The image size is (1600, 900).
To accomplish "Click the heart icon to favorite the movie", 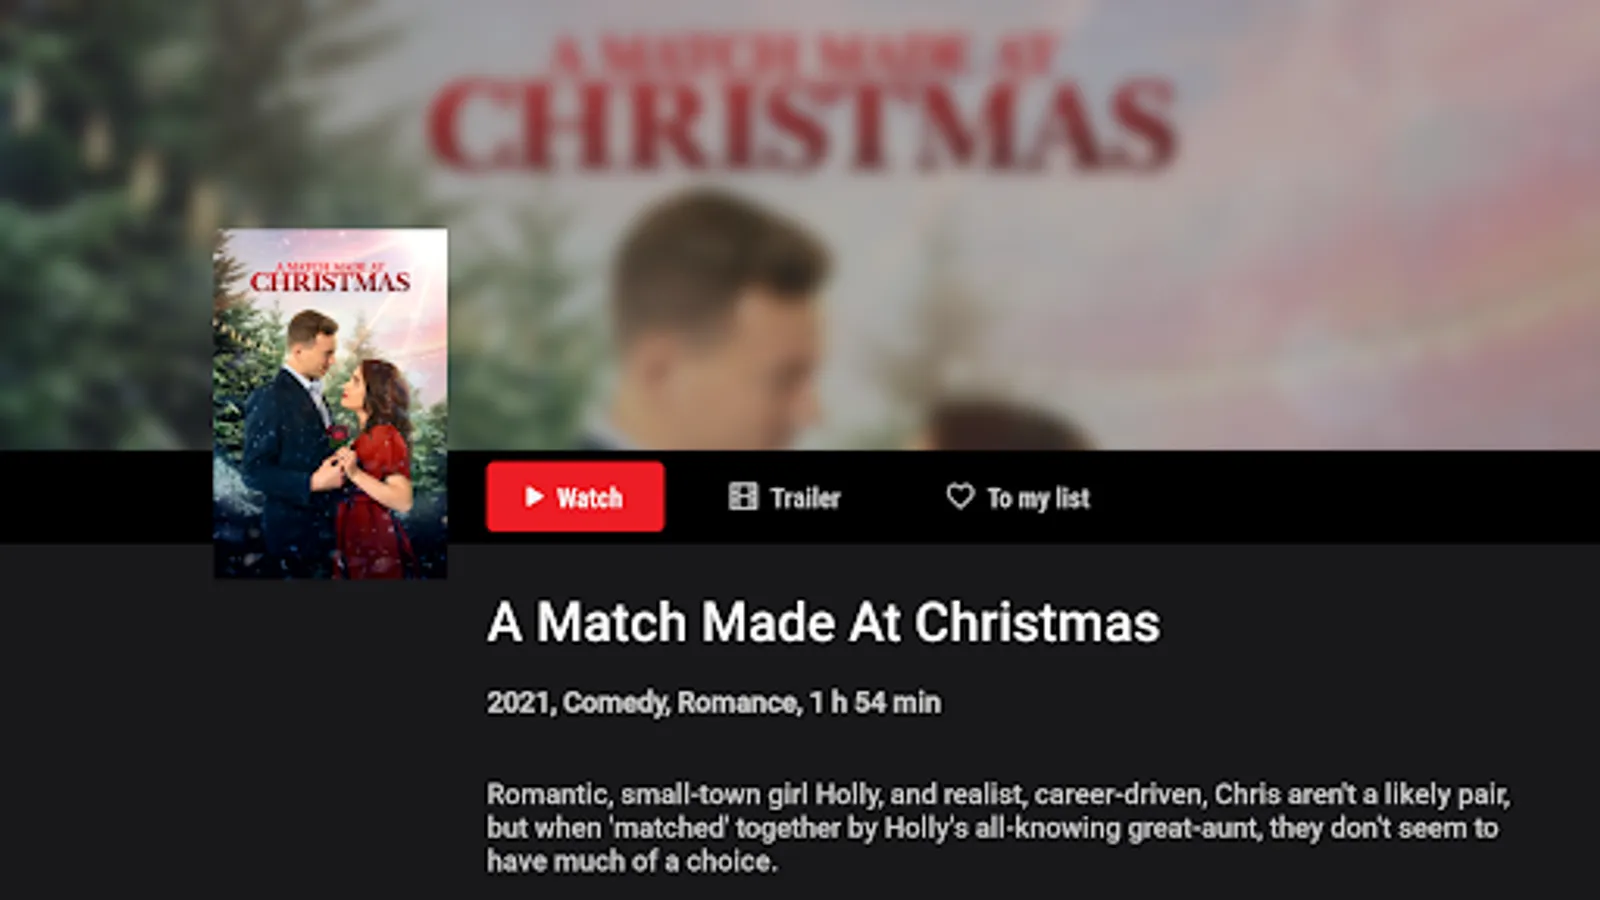I will [960, 496].
